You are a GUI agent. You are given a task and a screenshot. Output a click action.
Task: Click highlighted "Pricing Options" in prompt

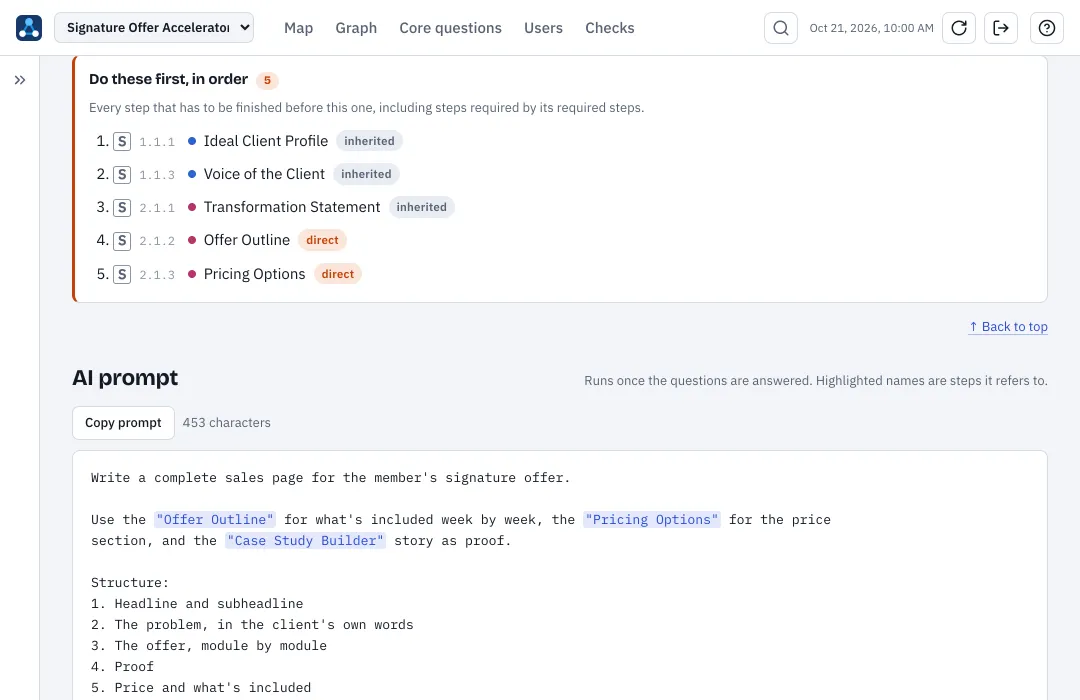(652, 519)
